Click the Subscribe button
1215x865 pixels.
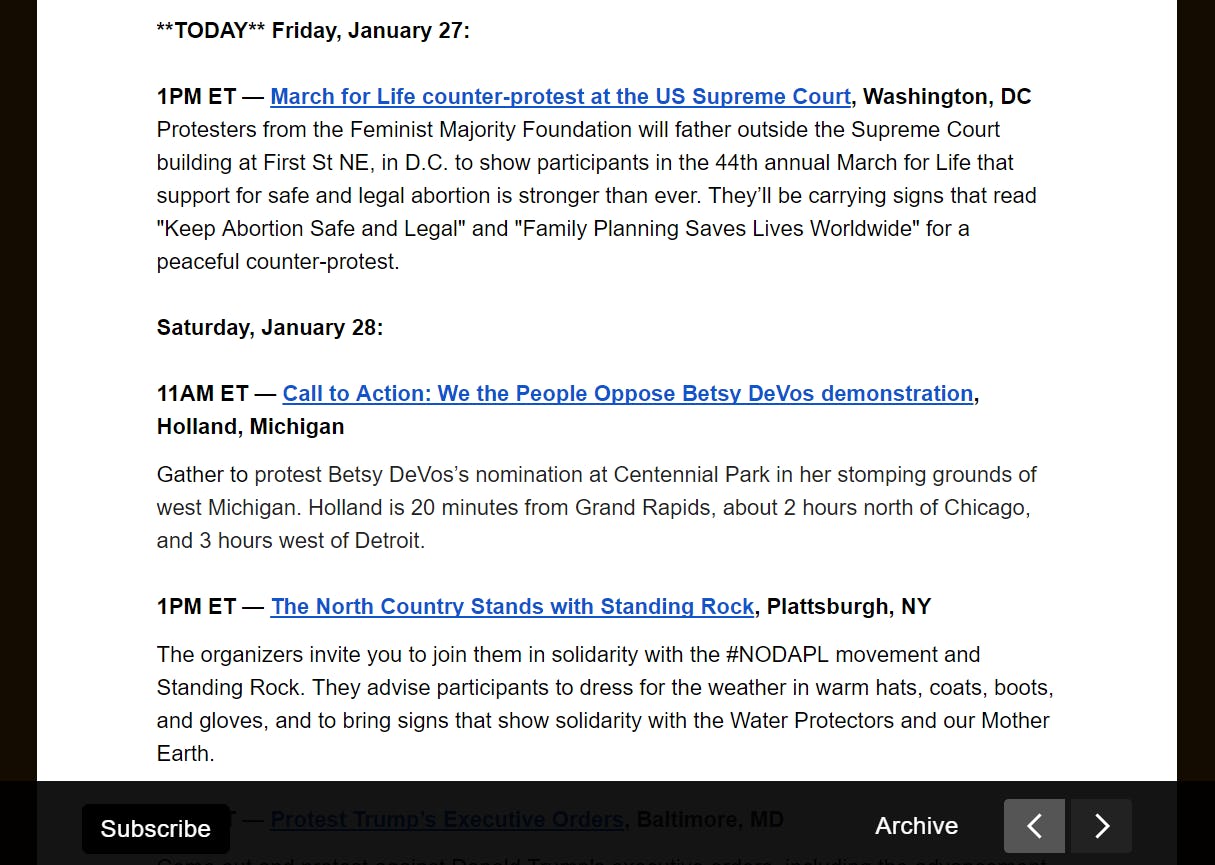click(156, 829)
